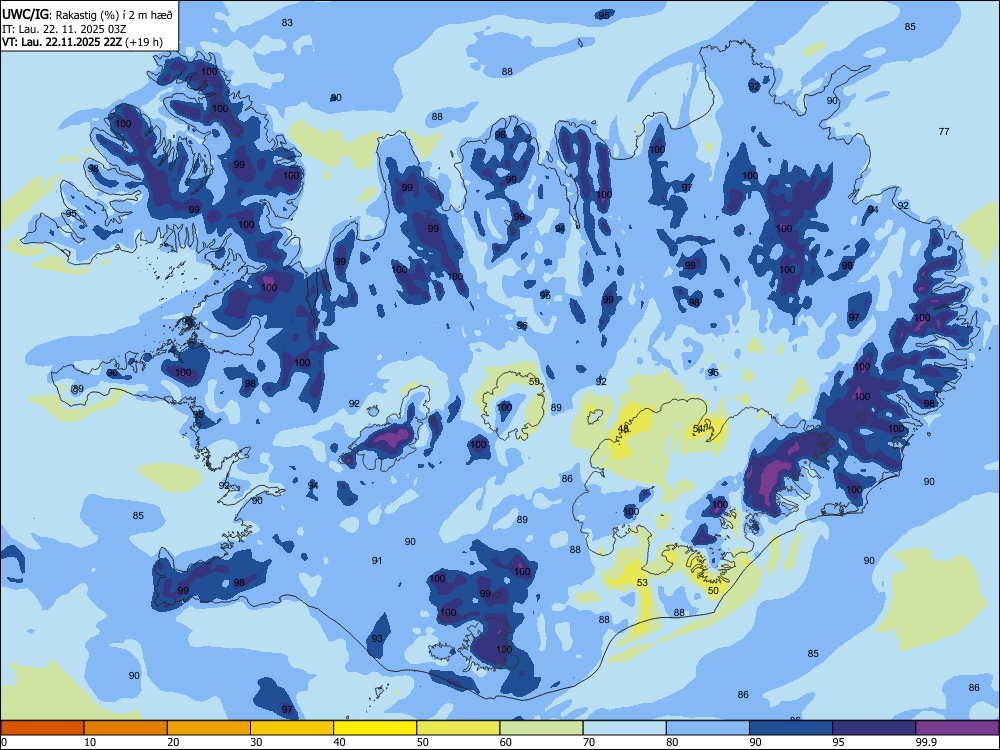The height and width of the screenshot is (750, 1000).
Task: Click the 40–50 bright yellow legend swatch
Action: pos(375,728)
